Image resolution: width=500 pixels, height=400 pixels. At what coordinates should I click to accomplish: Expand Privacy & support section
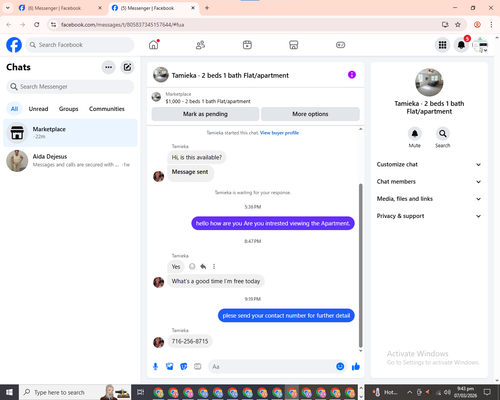tap(429, 216)
